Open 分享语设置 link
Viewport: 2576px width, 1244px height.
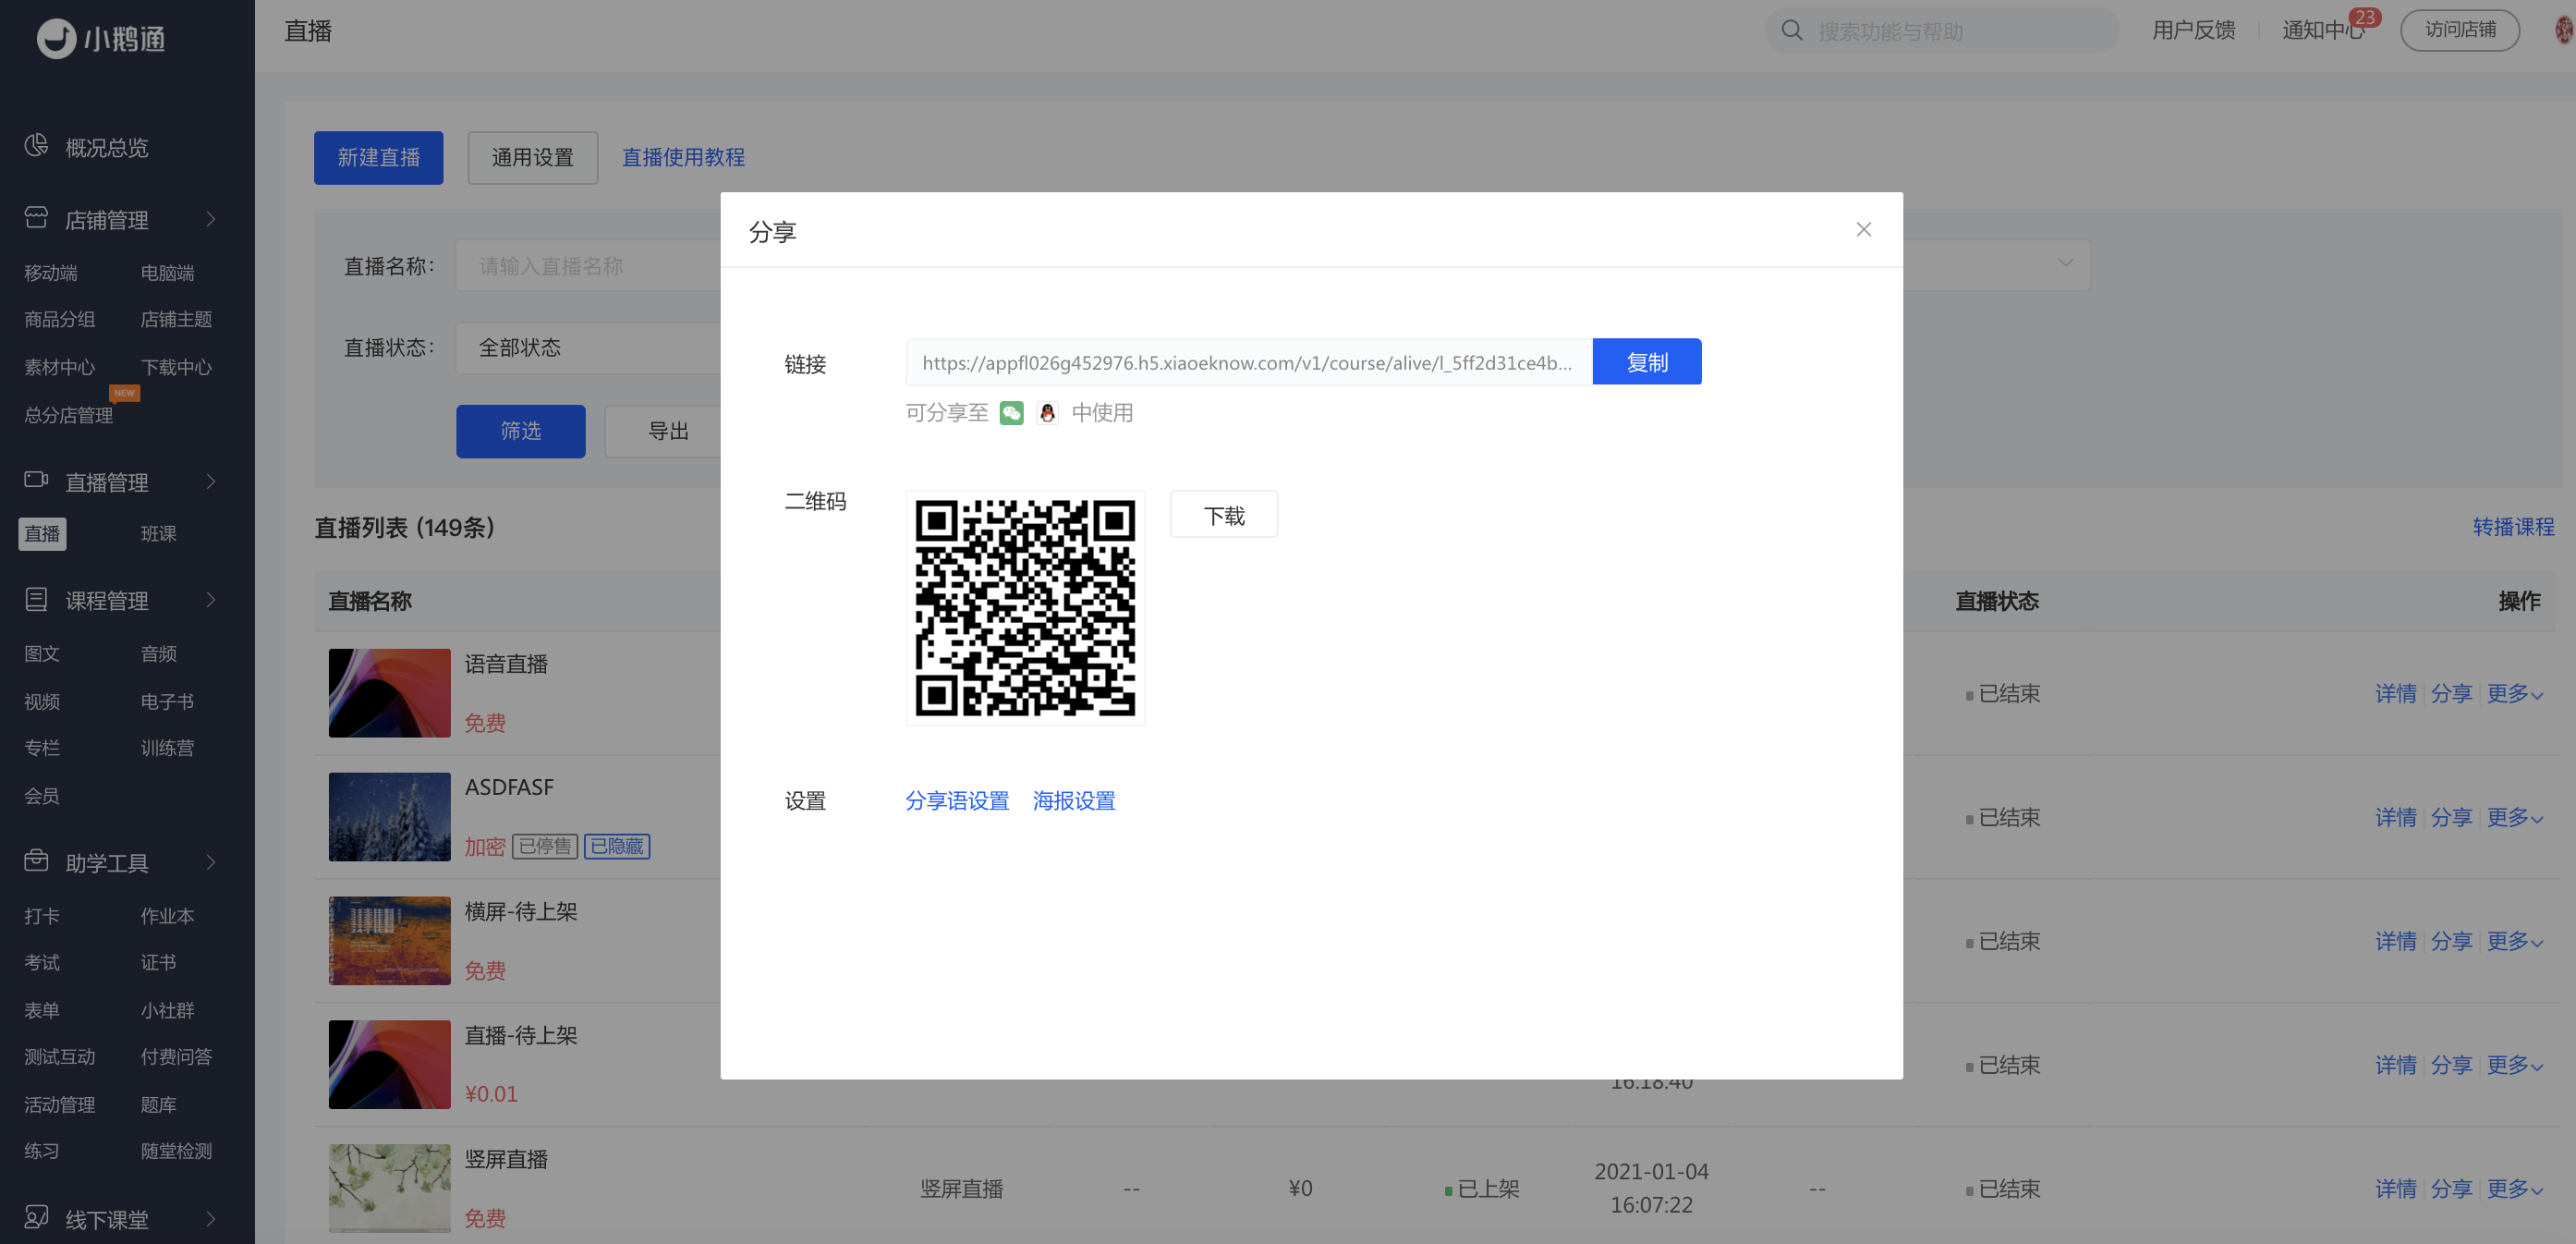pyautogui.click(x=957, y=800)
